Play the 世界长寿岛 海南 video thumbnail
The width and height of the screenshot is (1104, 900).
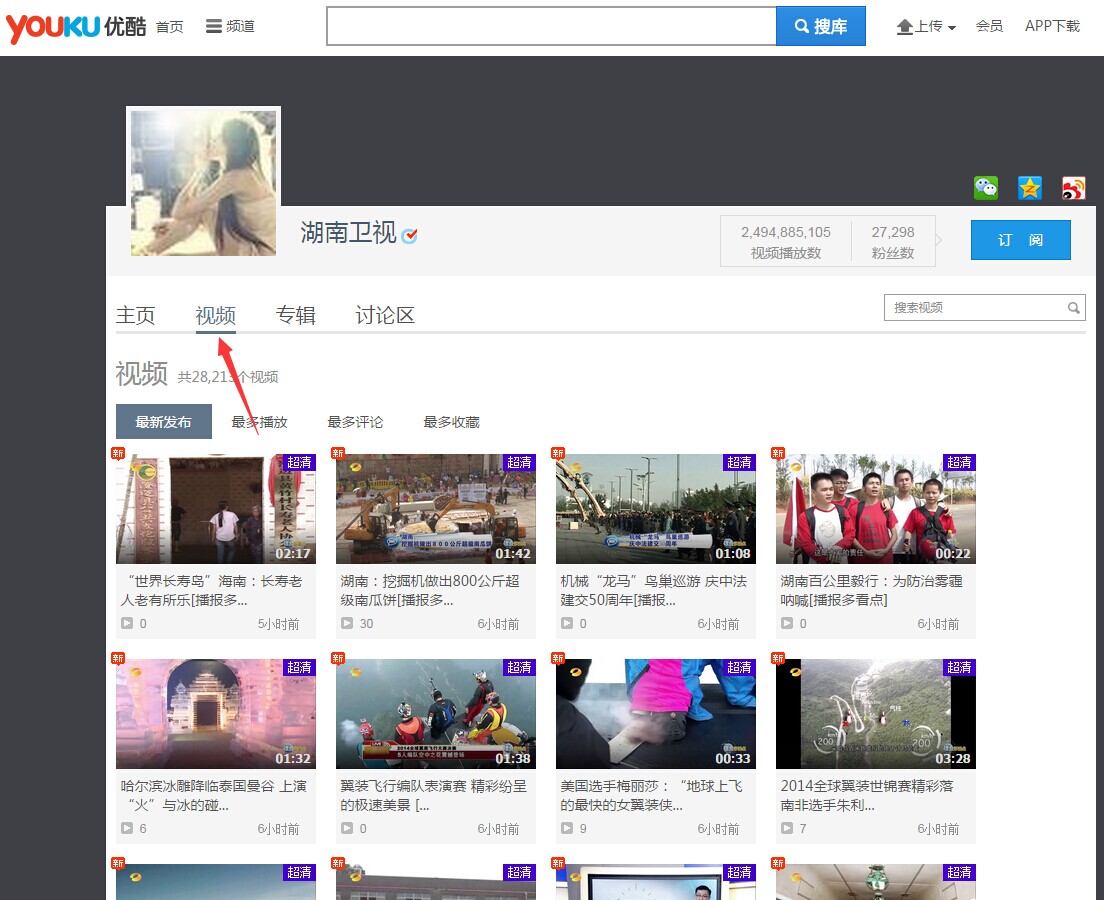click(216, 508)
